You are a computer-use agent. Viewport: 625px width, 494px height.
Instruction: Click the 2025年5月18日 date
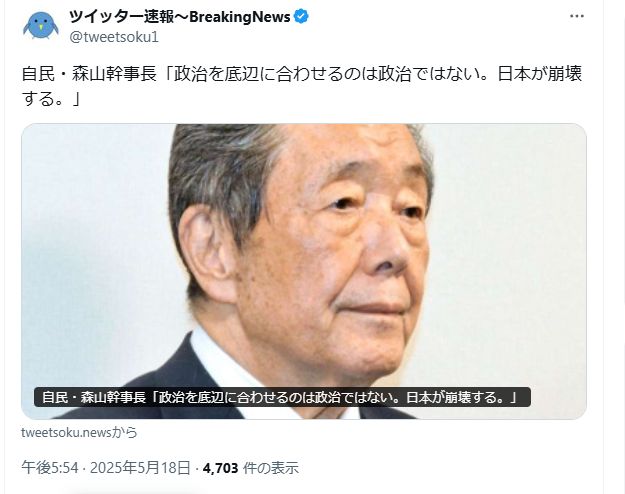pyautogui.click(x=140, y=468)
